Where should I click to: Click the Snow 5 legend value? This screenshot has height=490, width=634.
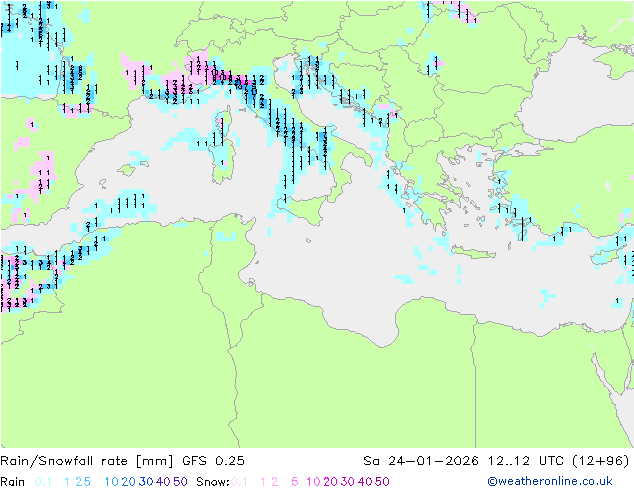pyautogui.click(x=295, y=482)
